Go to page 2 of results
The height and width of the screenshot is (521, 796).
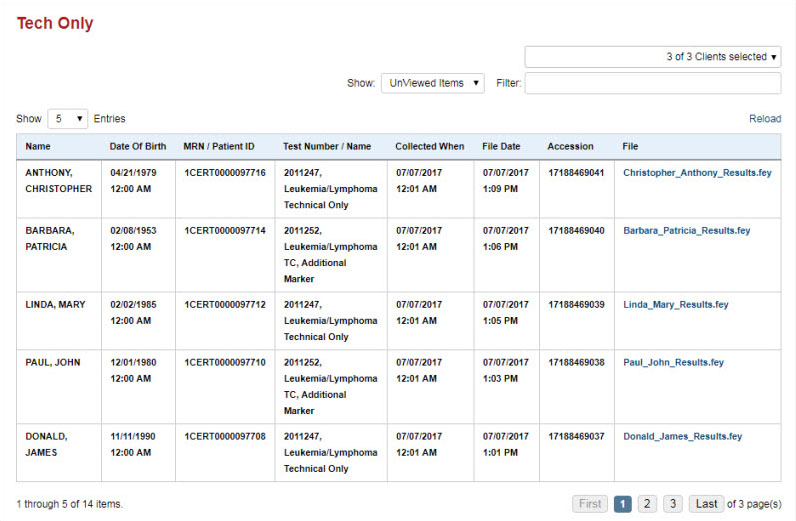[x=647, y=504]
